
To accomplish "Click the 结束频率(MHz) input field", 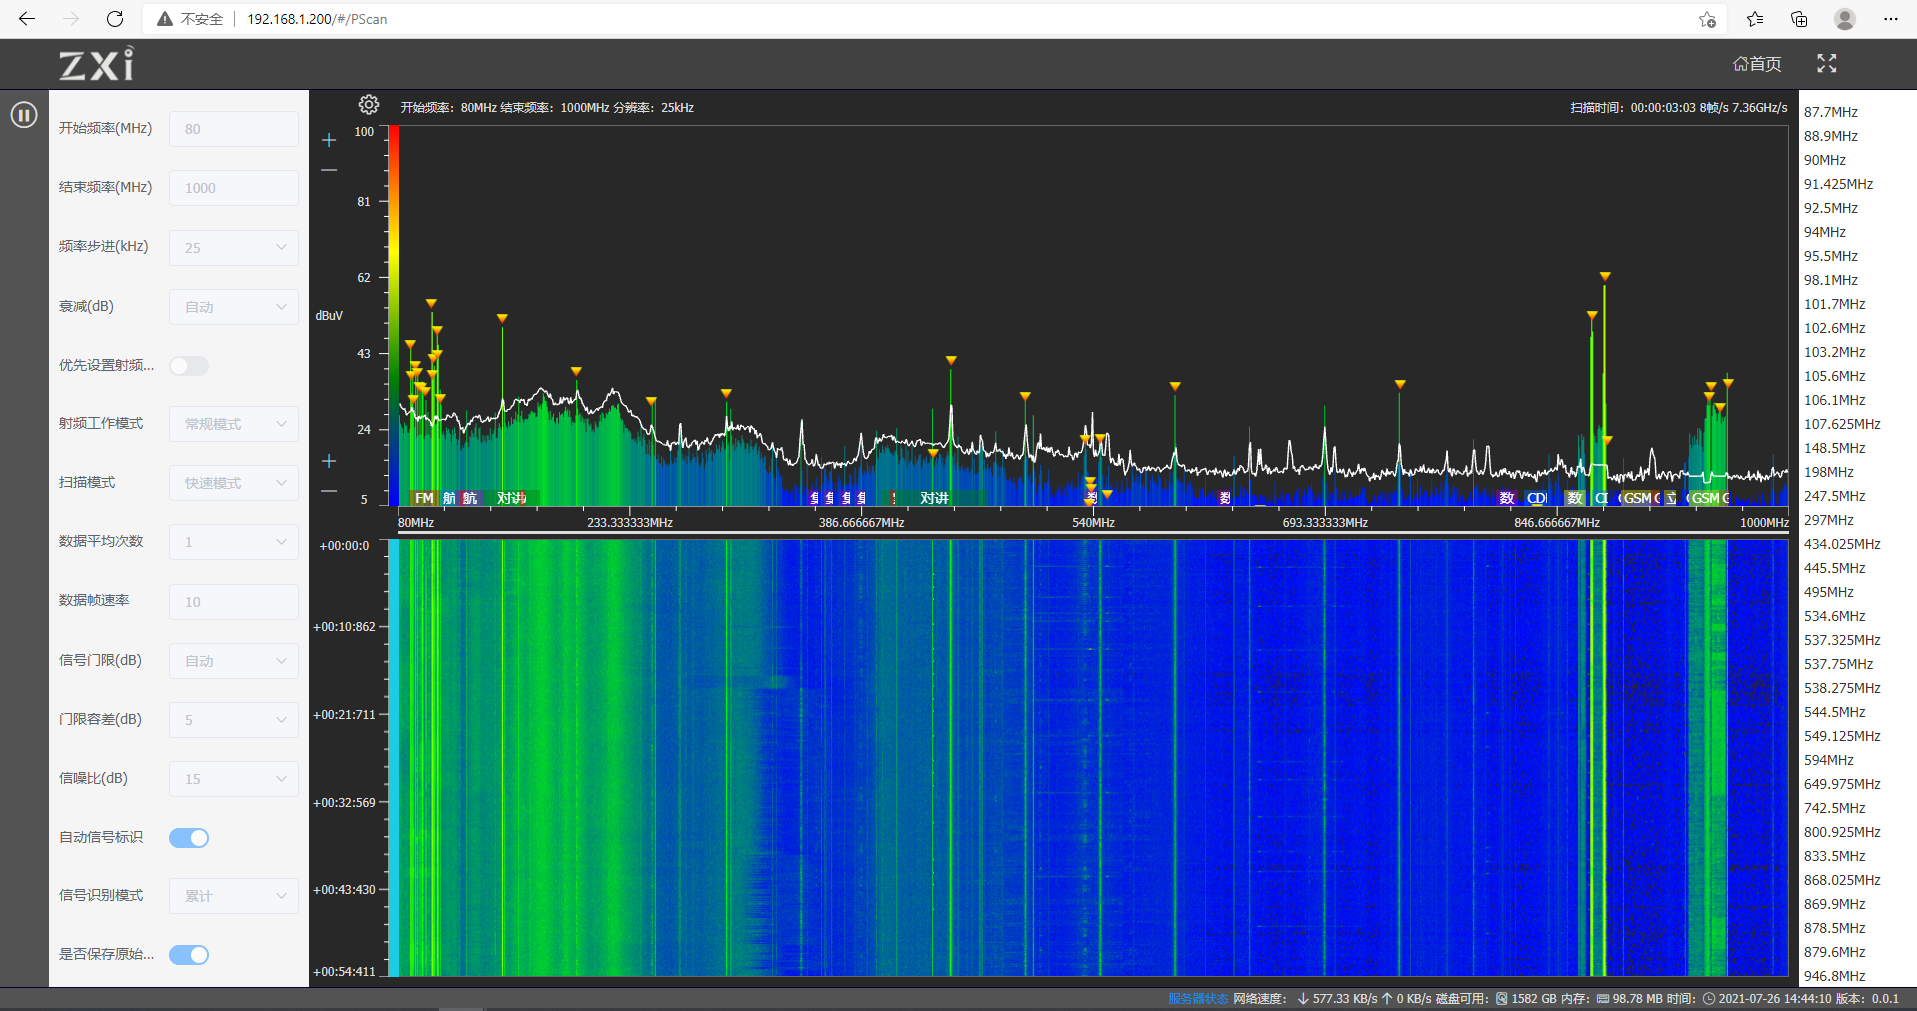I will [x=234, y=188].
